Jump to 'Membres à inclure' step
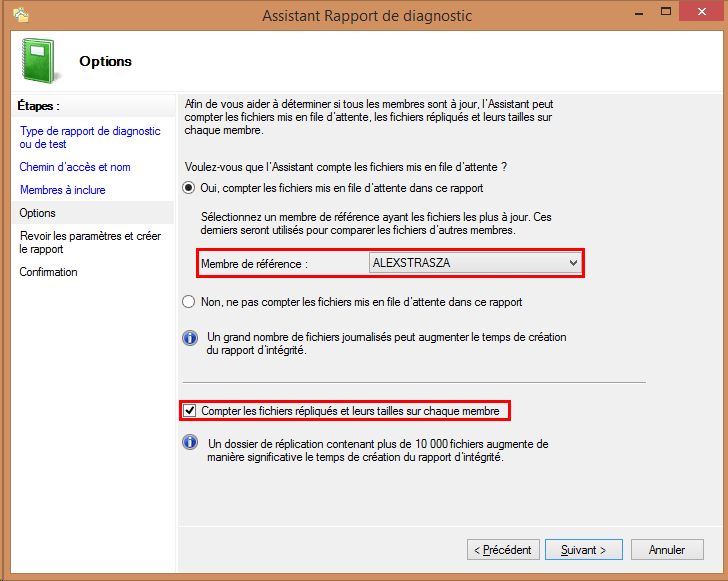 62,190
